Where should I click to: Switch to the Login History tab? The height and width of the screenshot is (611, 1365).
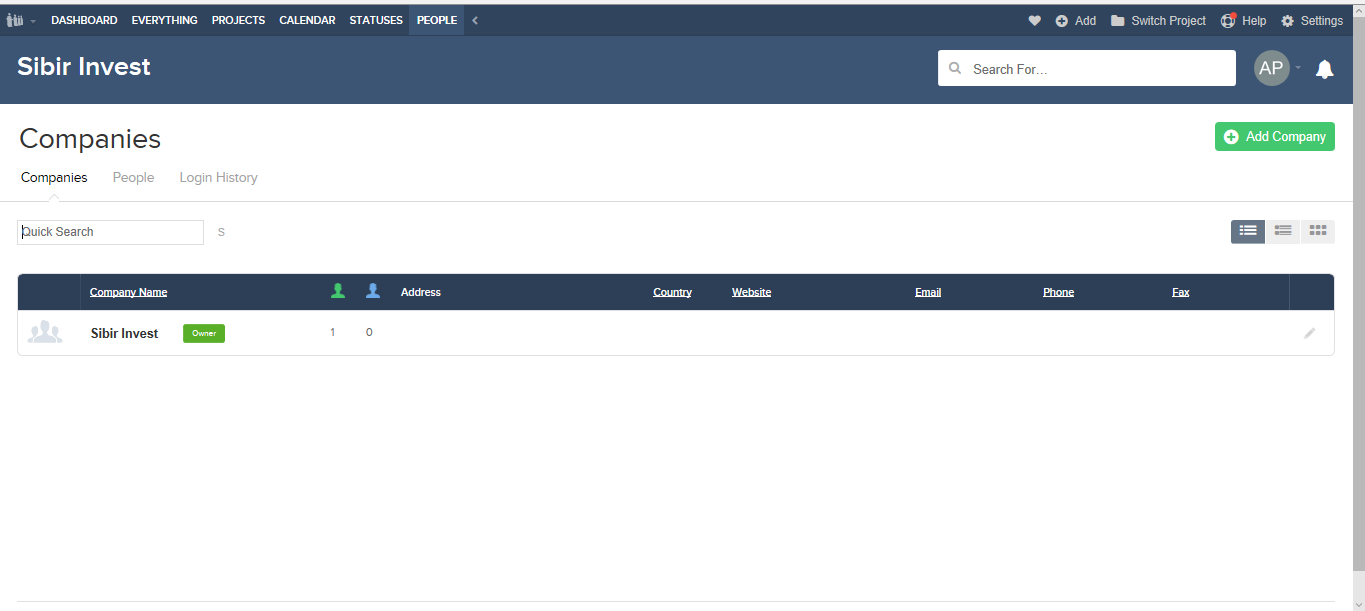(219, 177)
